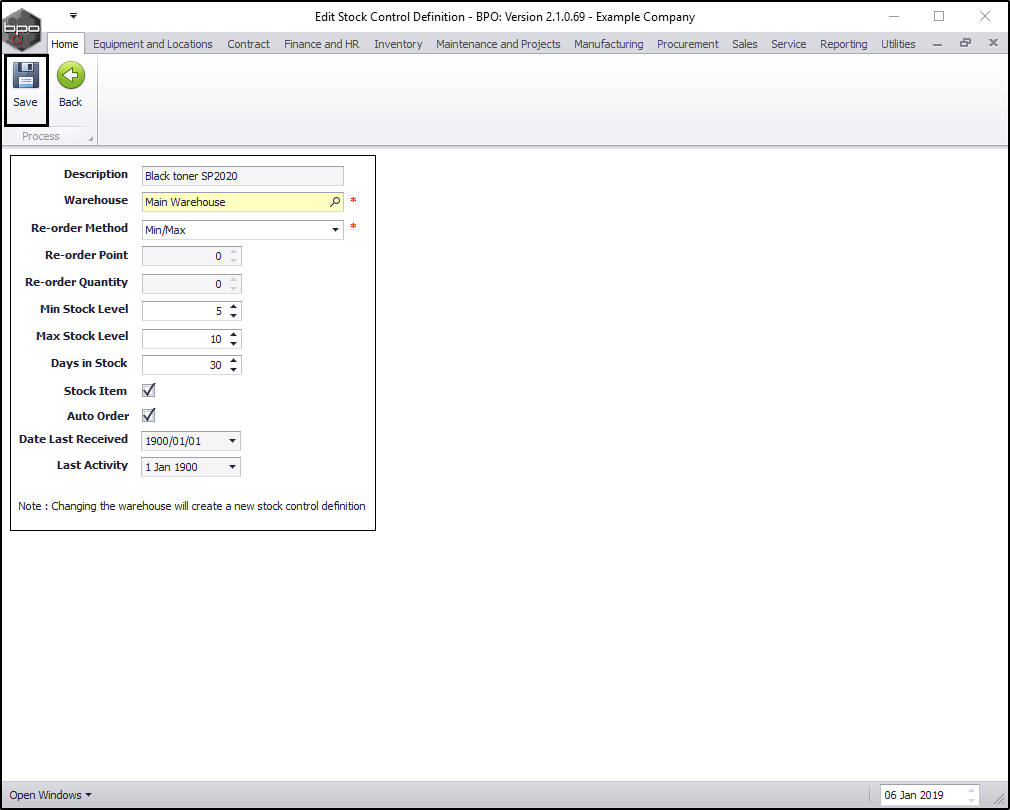Open the Procurement tab

click(687, 44)
